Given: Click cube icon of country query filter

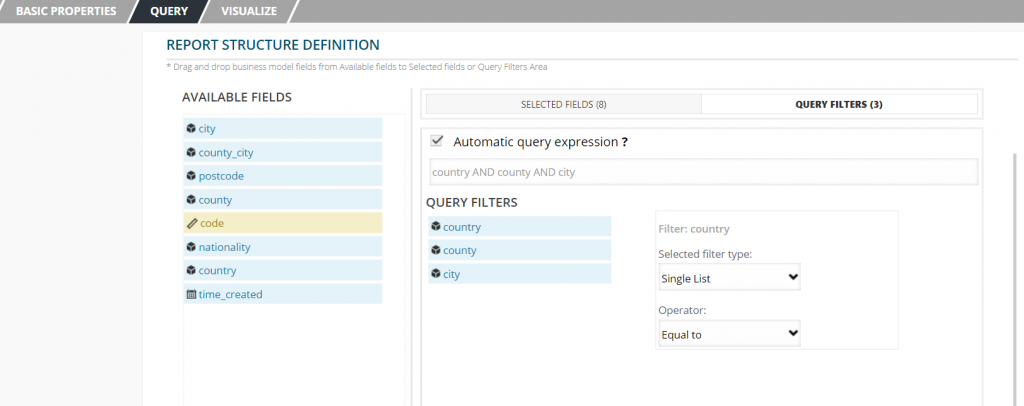Looking at the screenshot, I should pos(436,226).
